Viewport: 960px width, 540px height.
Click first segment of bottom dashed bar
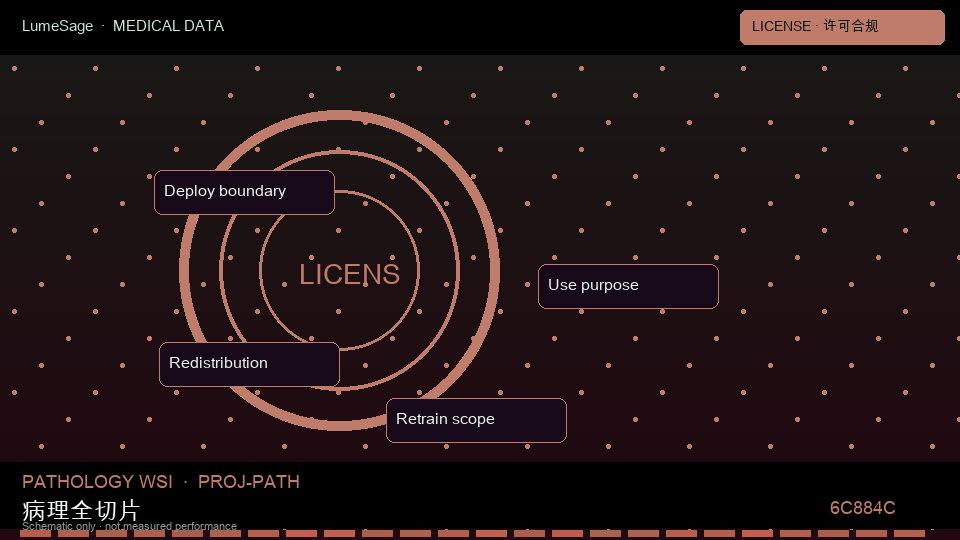tap(36, 534)
